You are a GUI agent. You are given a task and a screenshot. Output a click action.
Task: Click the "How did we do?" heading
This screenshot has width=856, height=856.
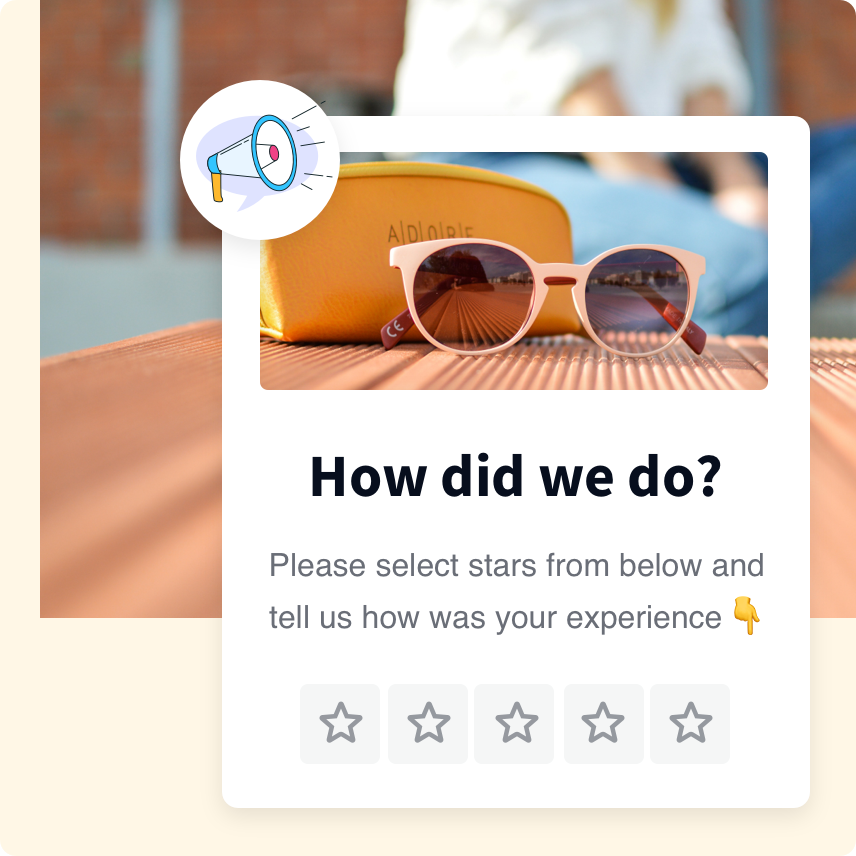(515, 477)
